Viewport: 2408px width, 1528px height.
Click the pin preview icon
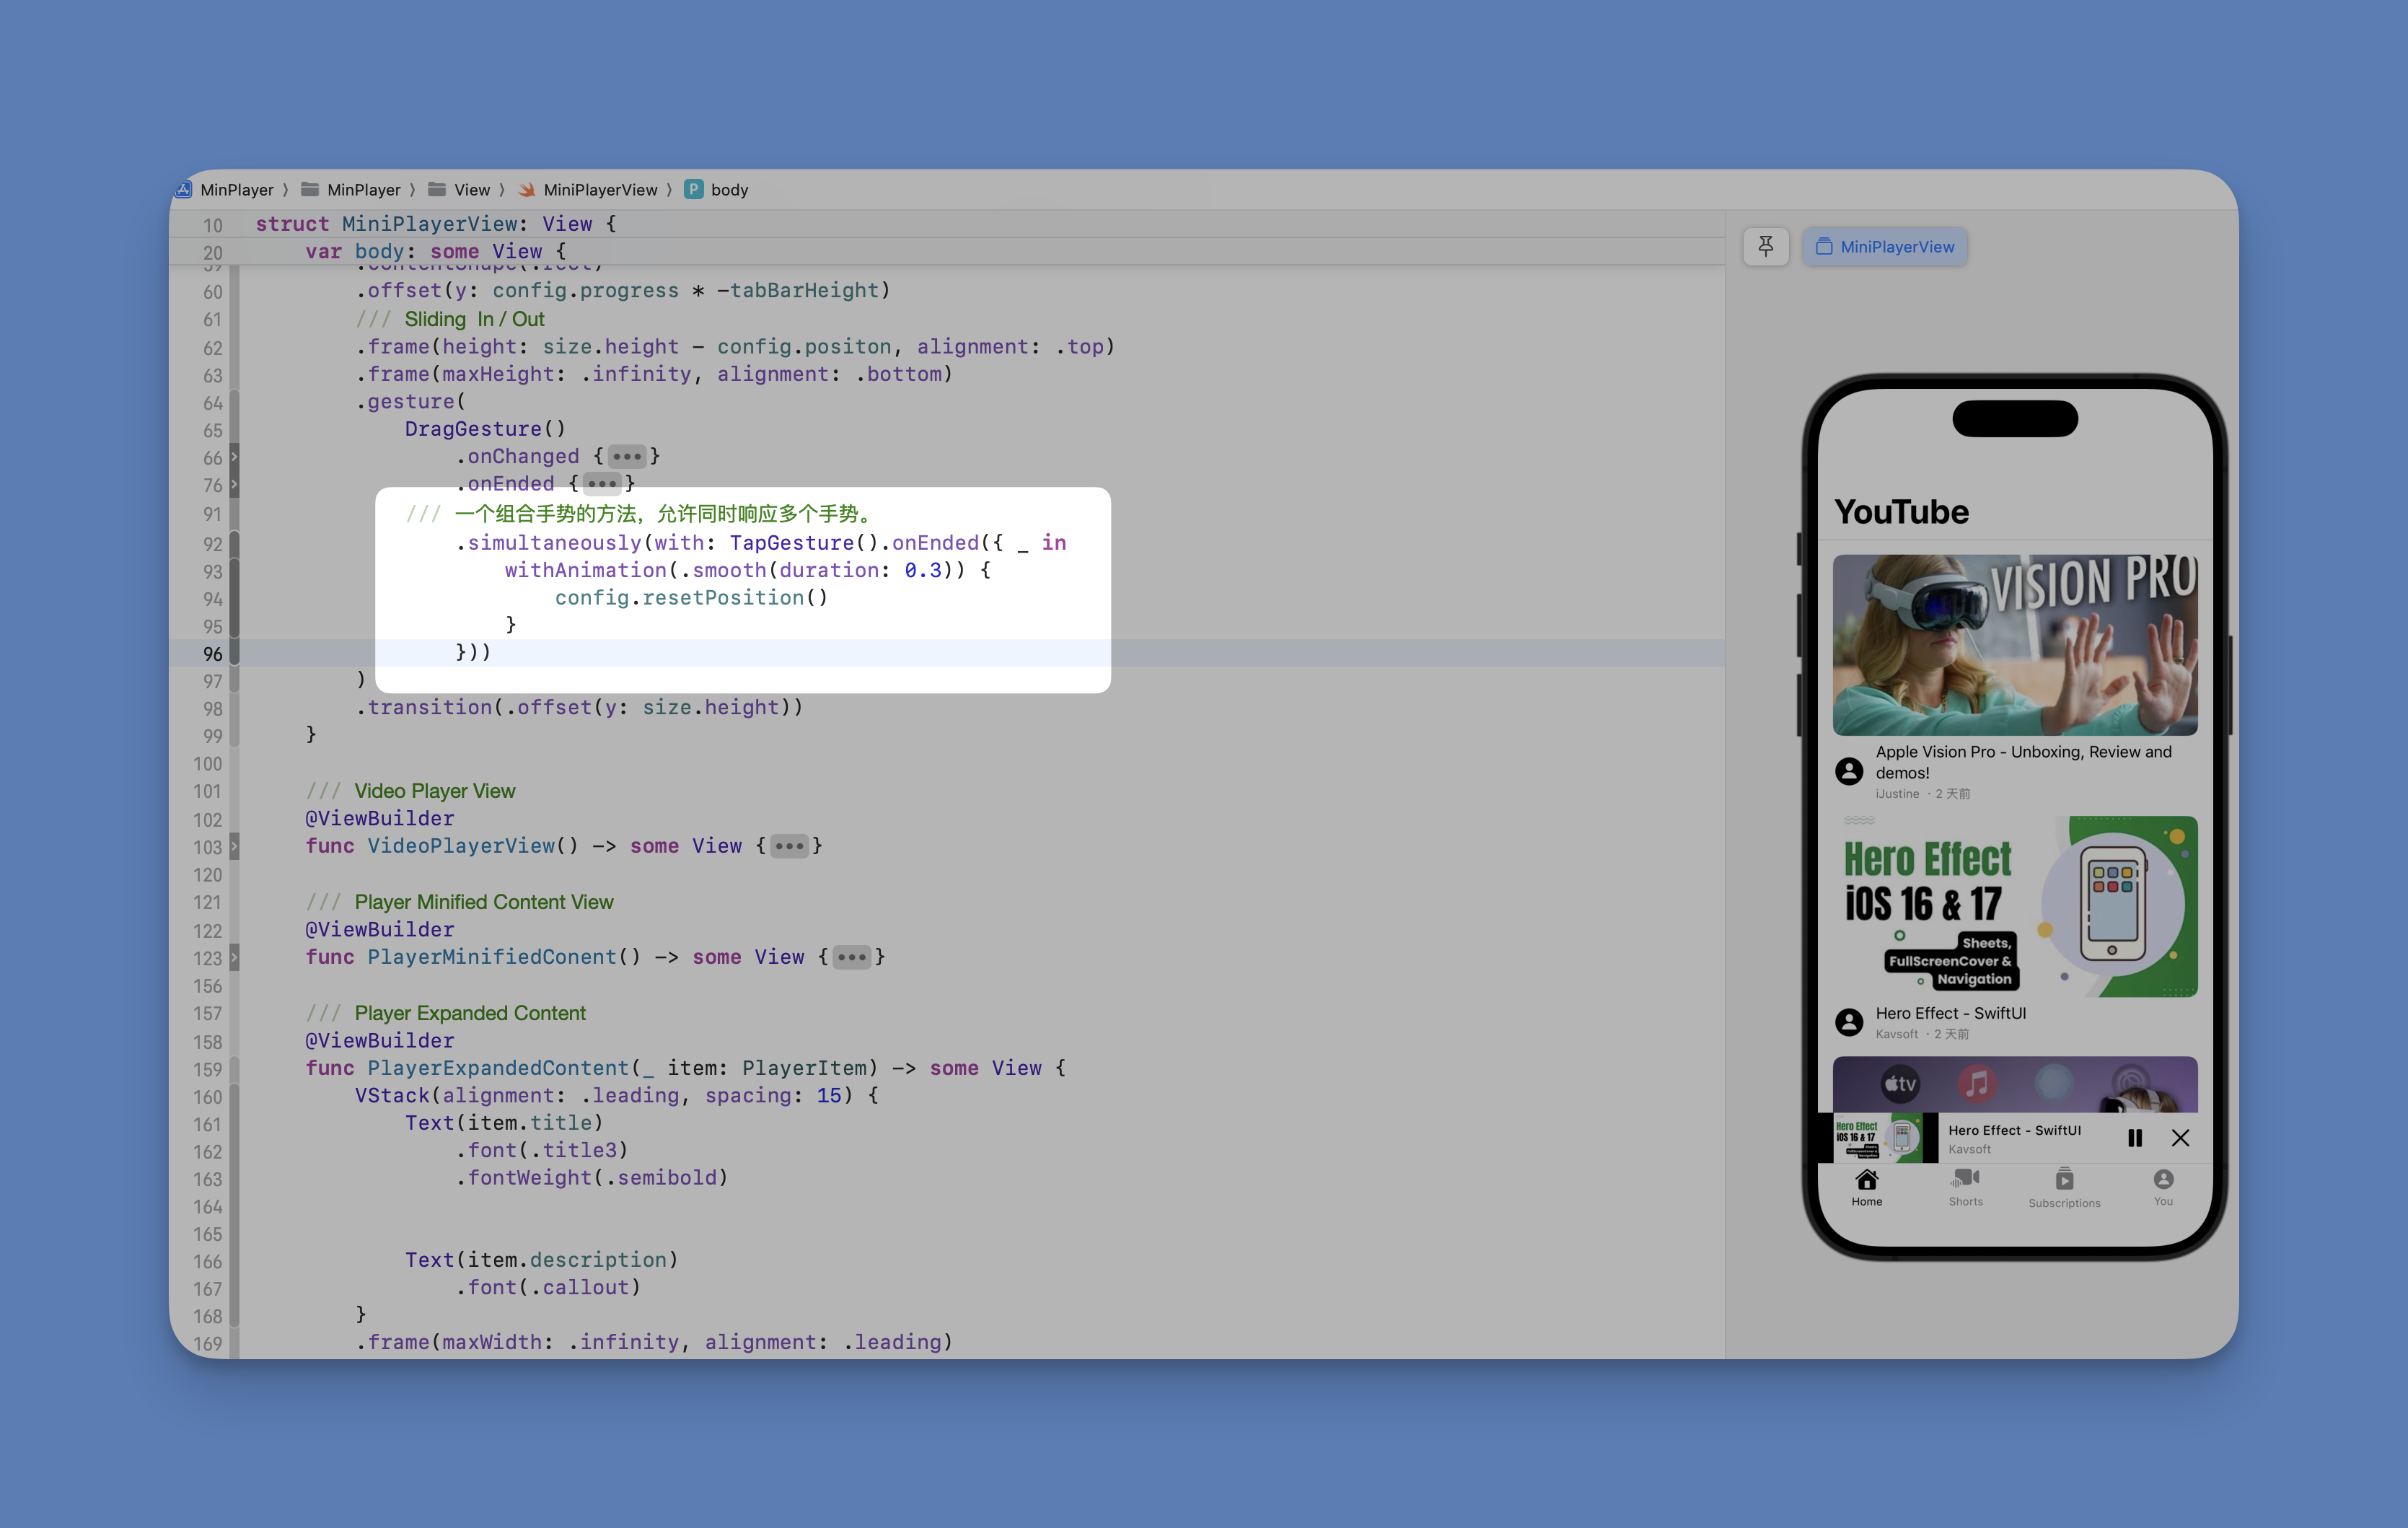point(1765,246)
